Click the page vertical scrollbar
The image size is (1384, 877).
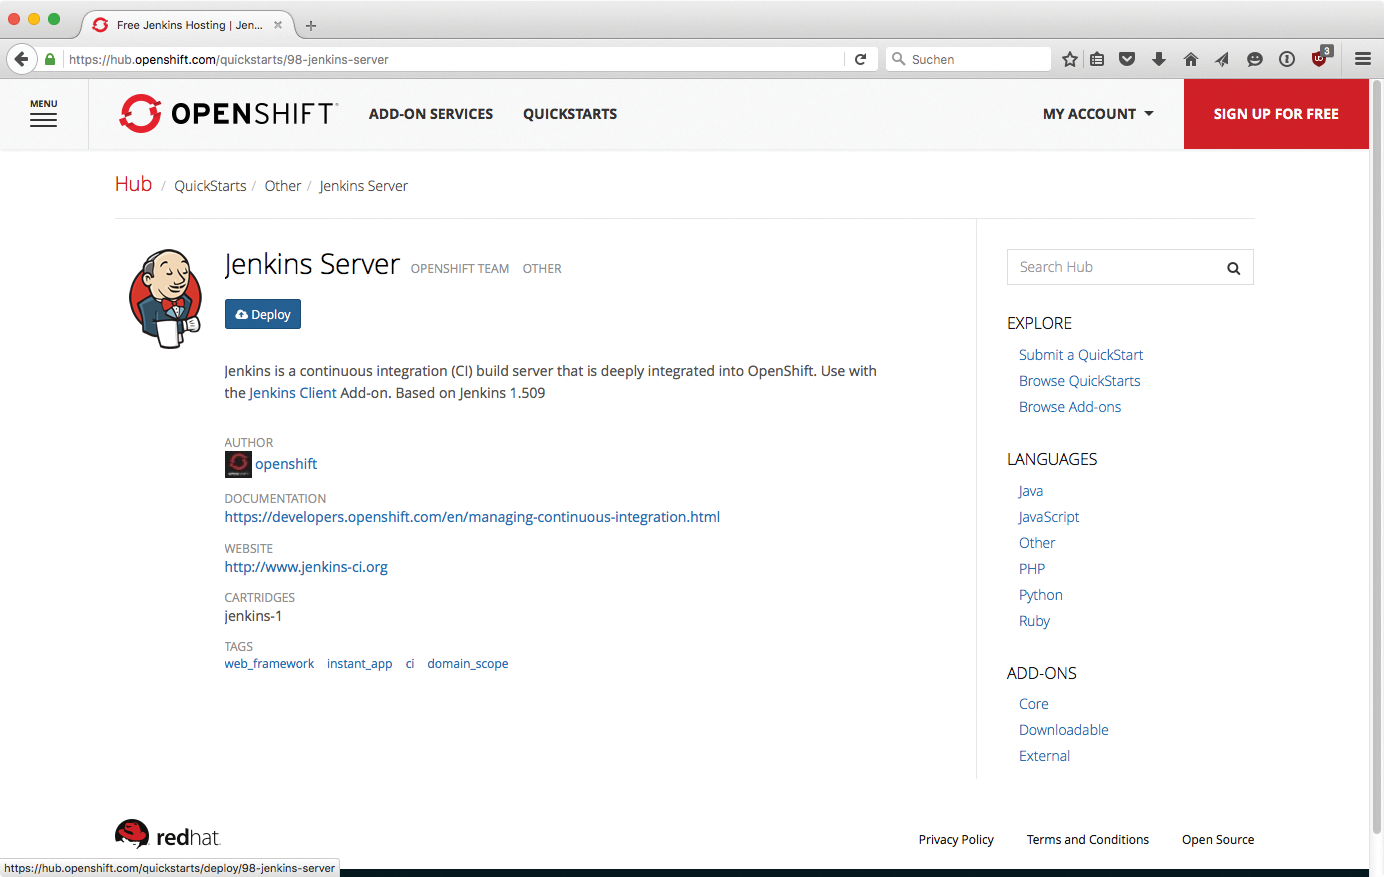point(1376,457)
